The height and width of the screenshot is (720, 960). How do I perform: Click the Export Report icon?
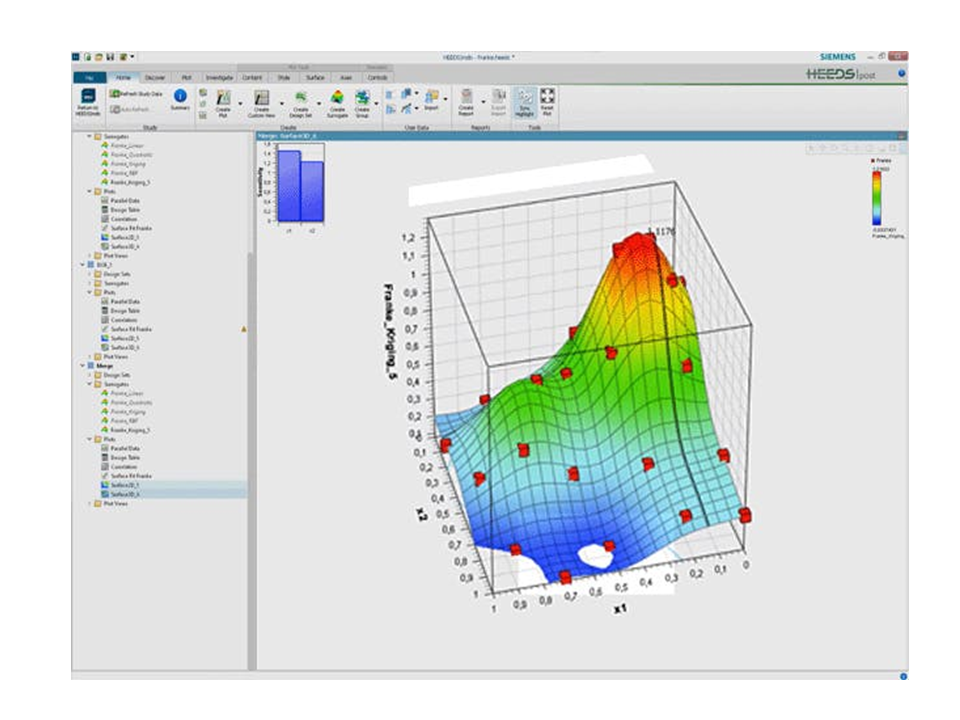click(x=499, y=96)
